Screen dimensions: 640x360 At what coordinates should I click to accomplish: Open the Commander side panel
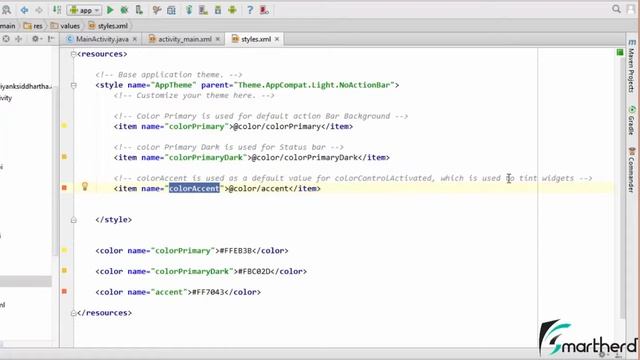[631, 170]
